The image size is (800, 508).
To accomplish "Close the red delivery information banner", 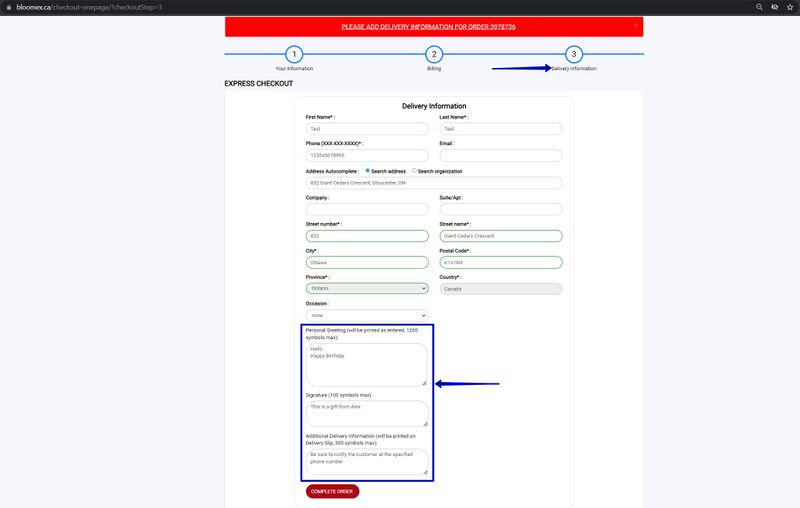I will coord(636,25).
